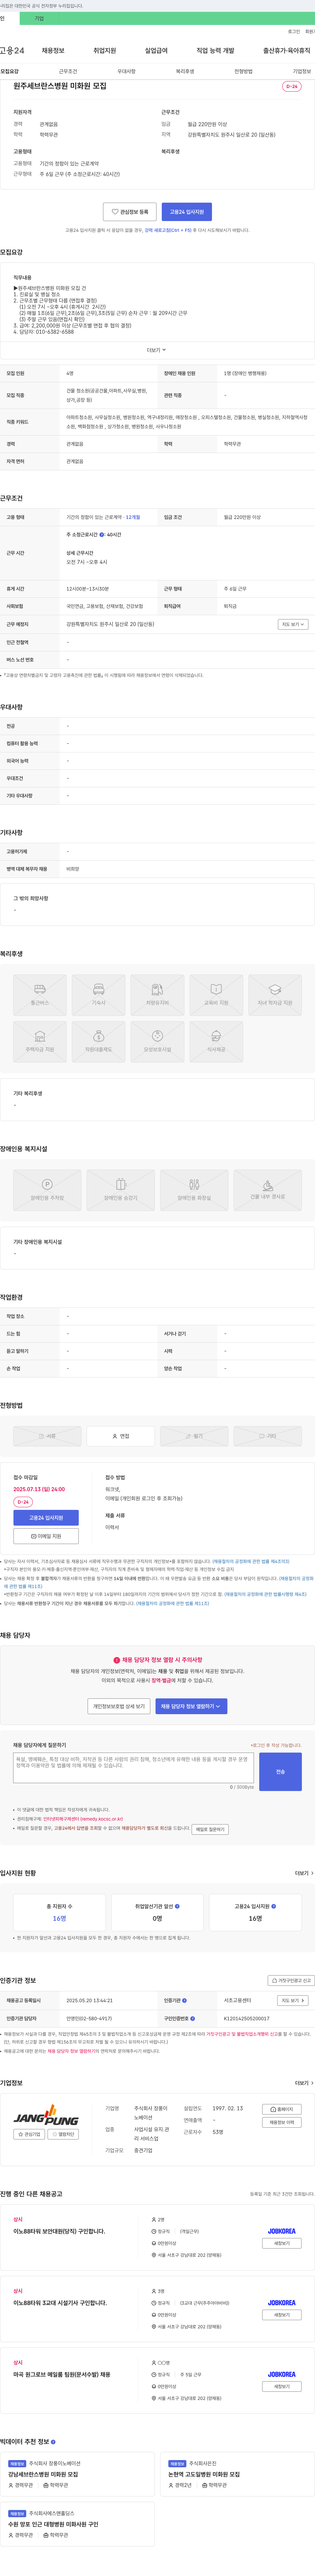Switch to the 전형방법 tab

[x=243, y=72]
